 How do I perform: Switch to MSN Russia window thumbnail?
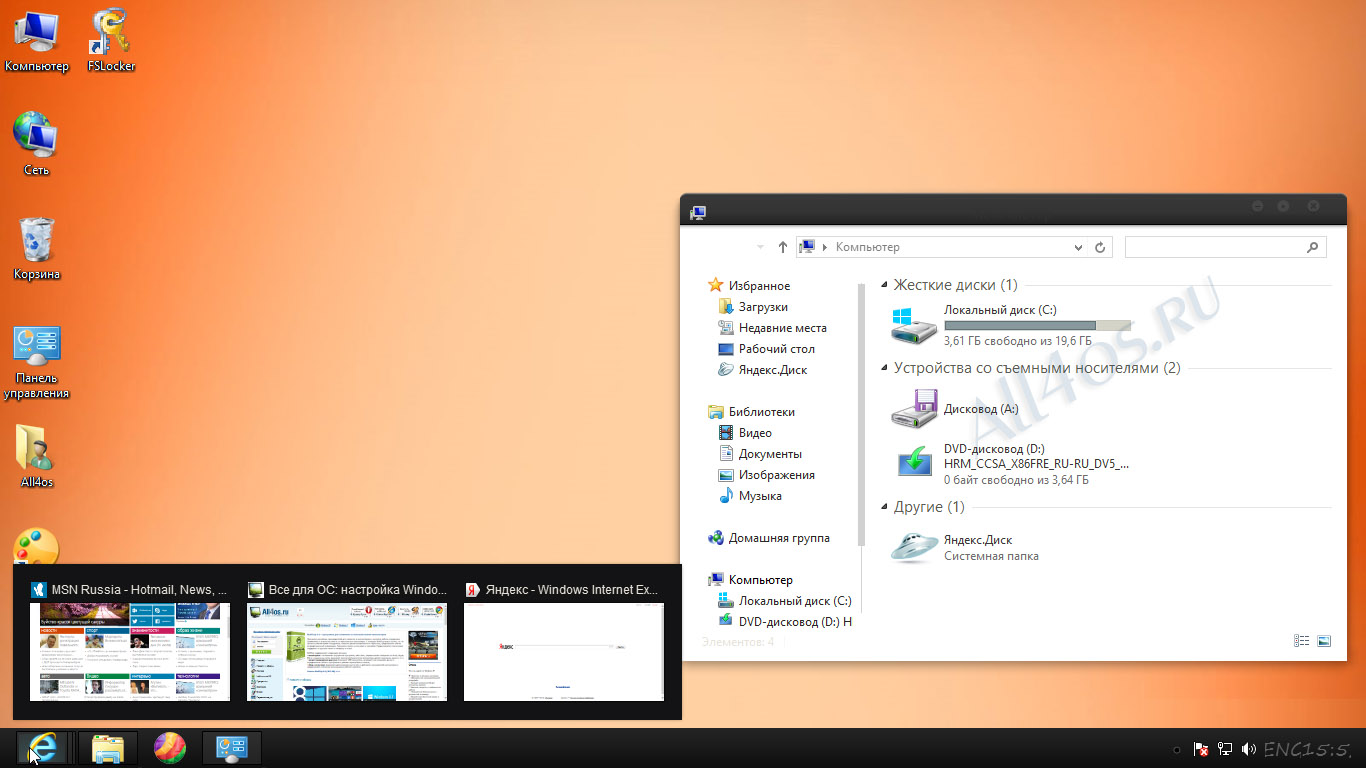click(130, 642)
